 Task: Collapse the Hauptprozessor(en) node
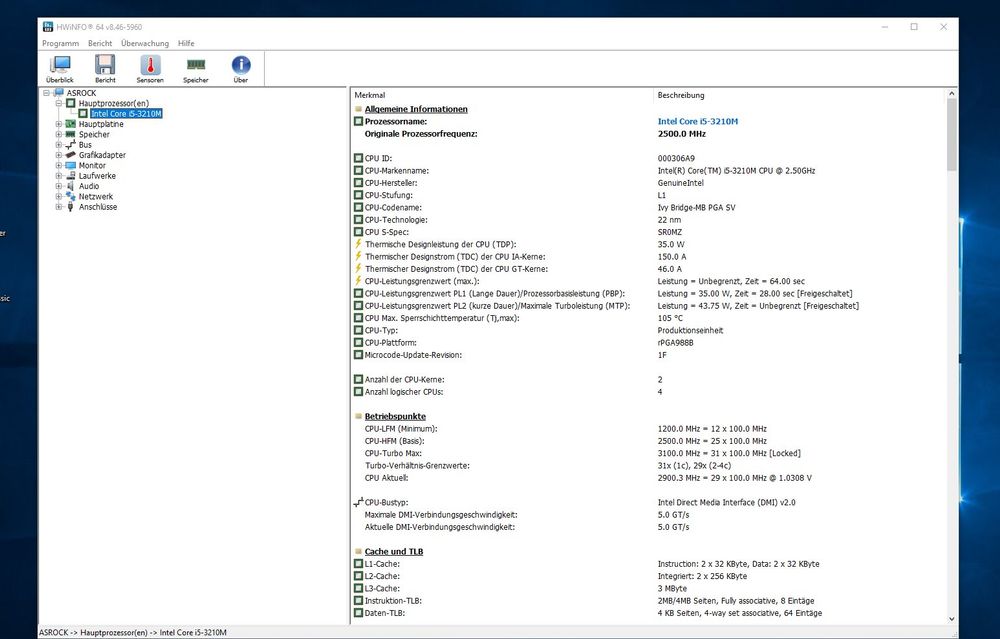(x=59, y=103)
